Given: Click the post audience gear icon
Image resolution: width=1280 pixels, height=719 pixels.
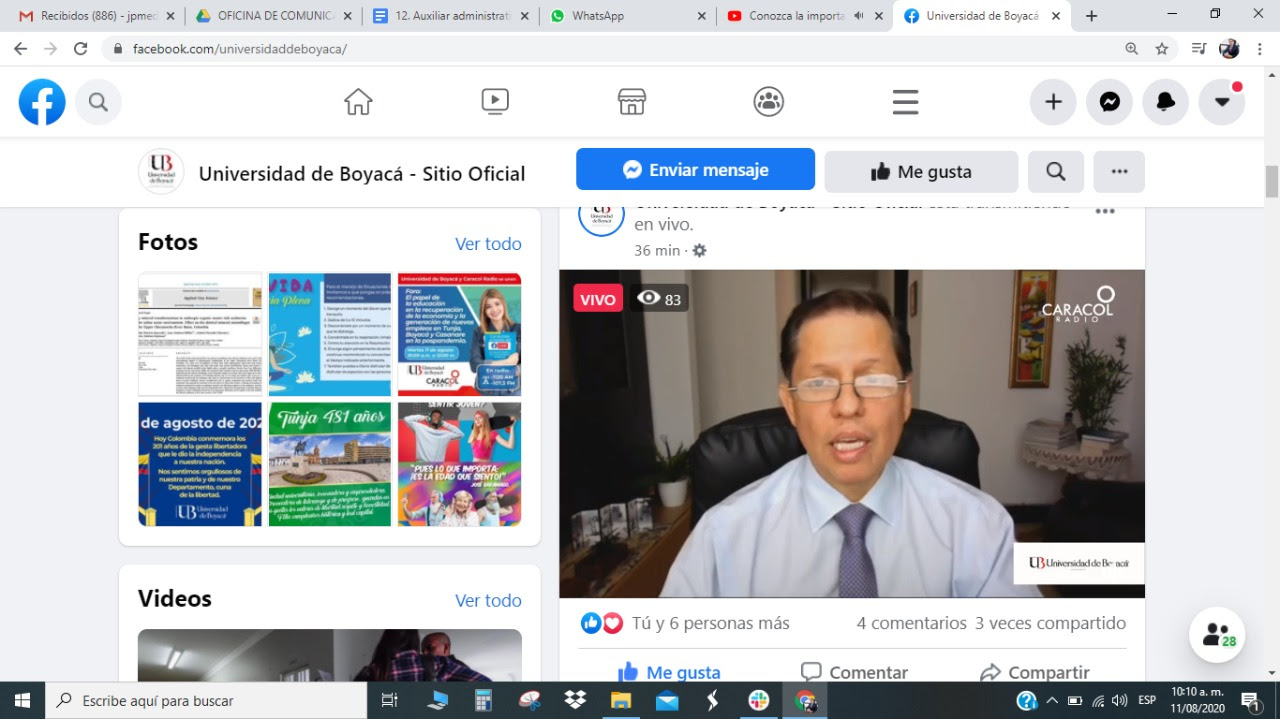Looking at the screenshot, I should click(700, 251).
